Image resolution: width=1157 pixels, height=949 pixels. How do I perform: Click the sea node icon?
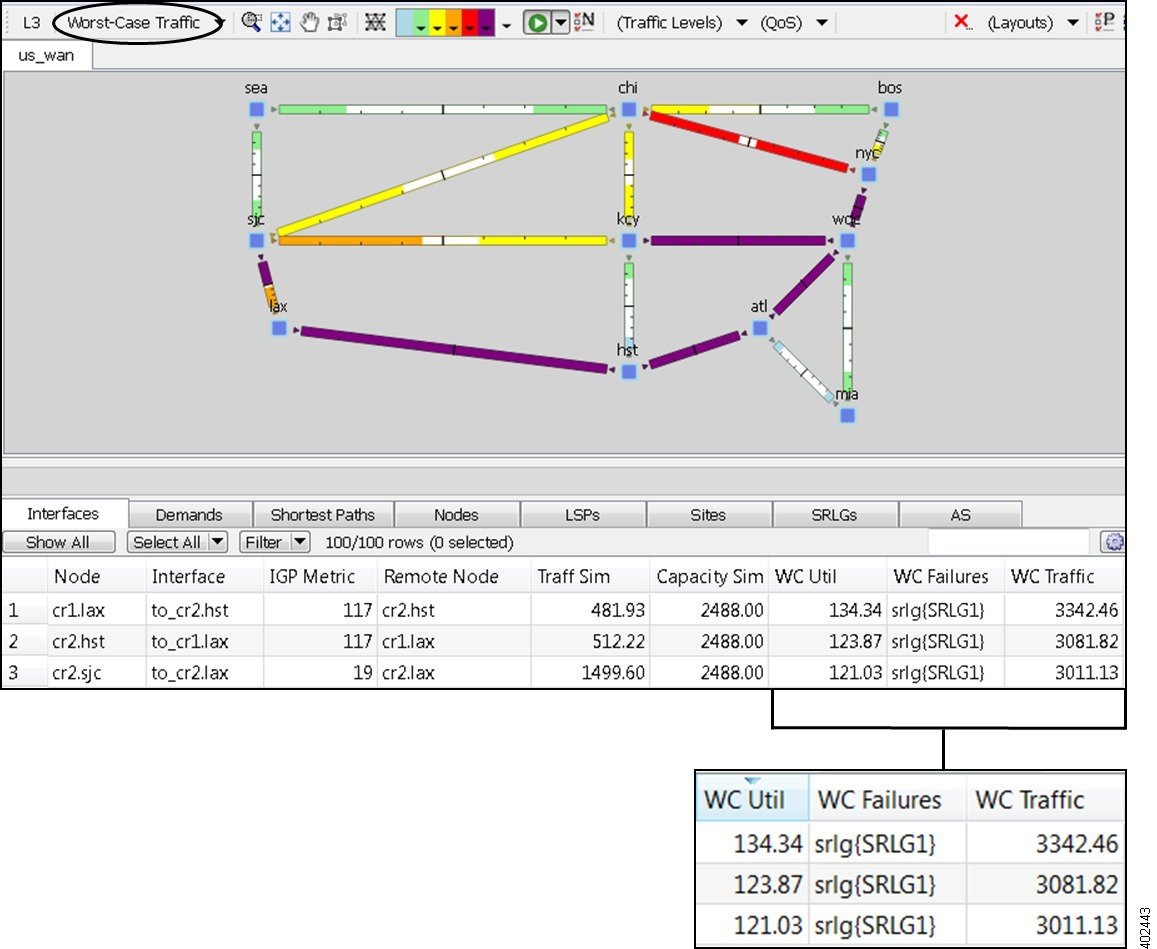click(257, 109)
